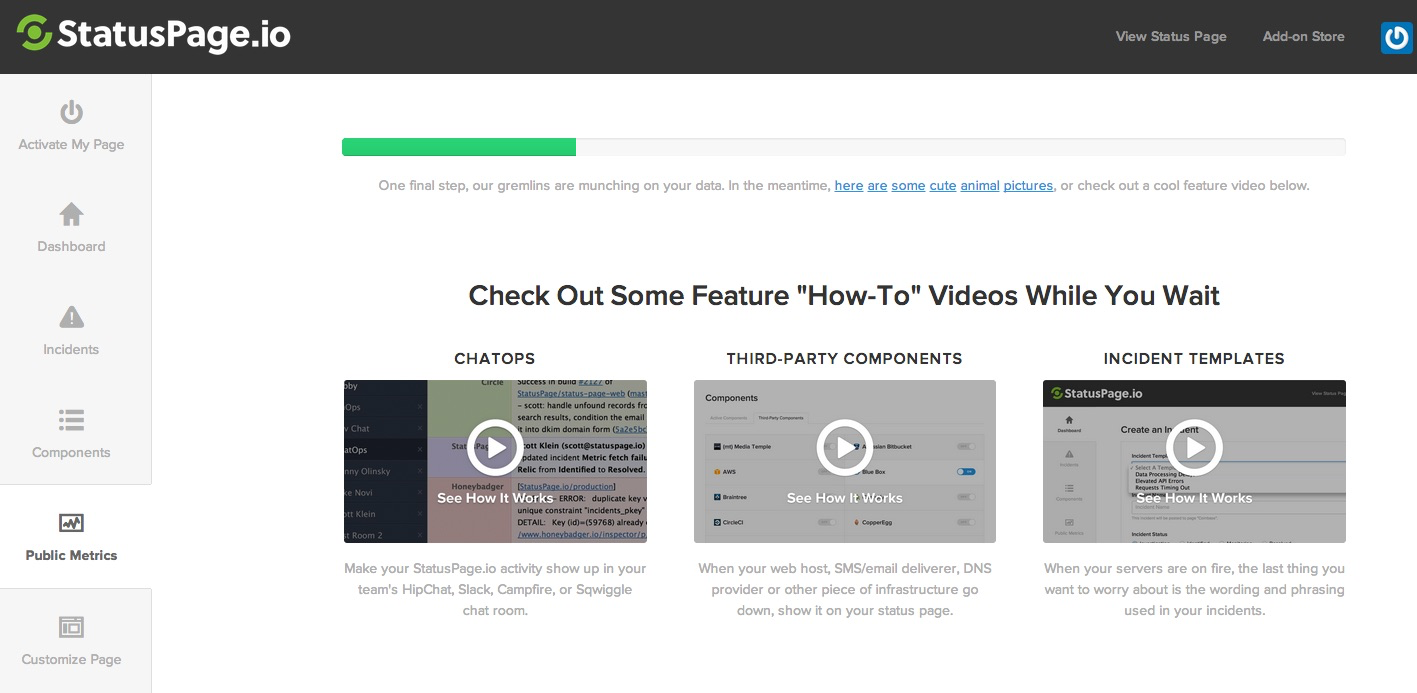The width and height of the screenshot is (1417, 693).
Task: Open the Dashboard sidebar label
Action: tap(71, 246)
